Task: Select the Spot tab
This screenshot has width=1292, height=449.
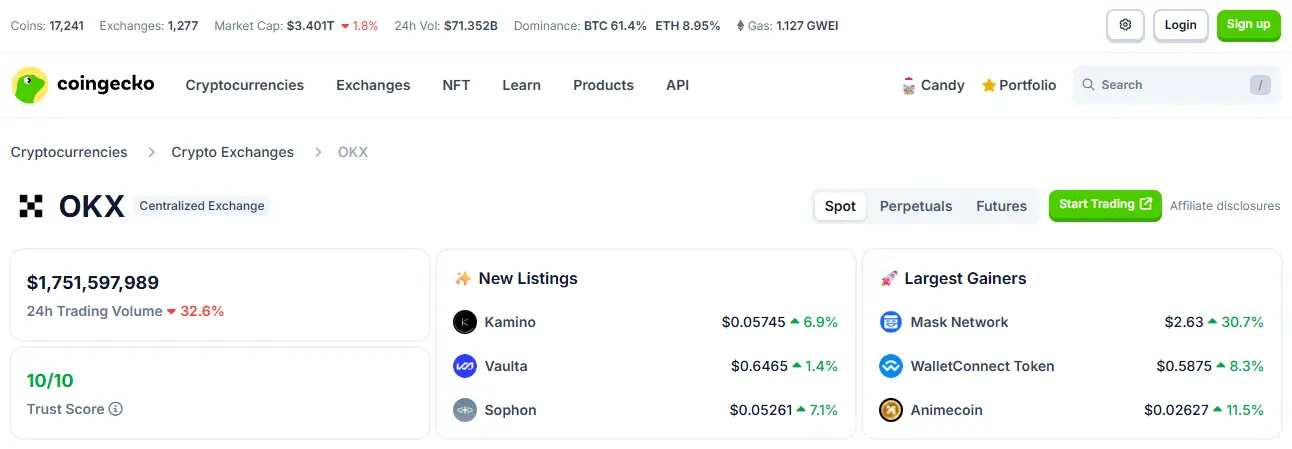Action: coord(840,206)
